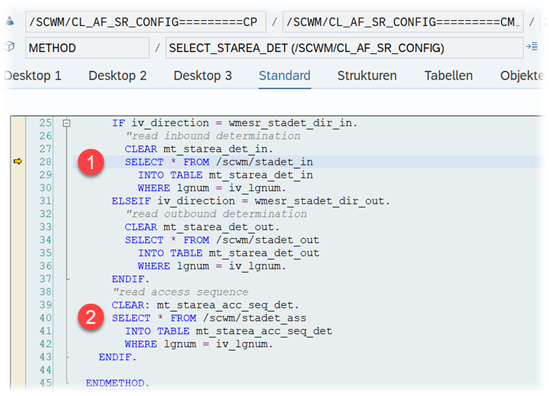Select the Desktop 3 tab
549x396 pixels.
coord(203,76)
